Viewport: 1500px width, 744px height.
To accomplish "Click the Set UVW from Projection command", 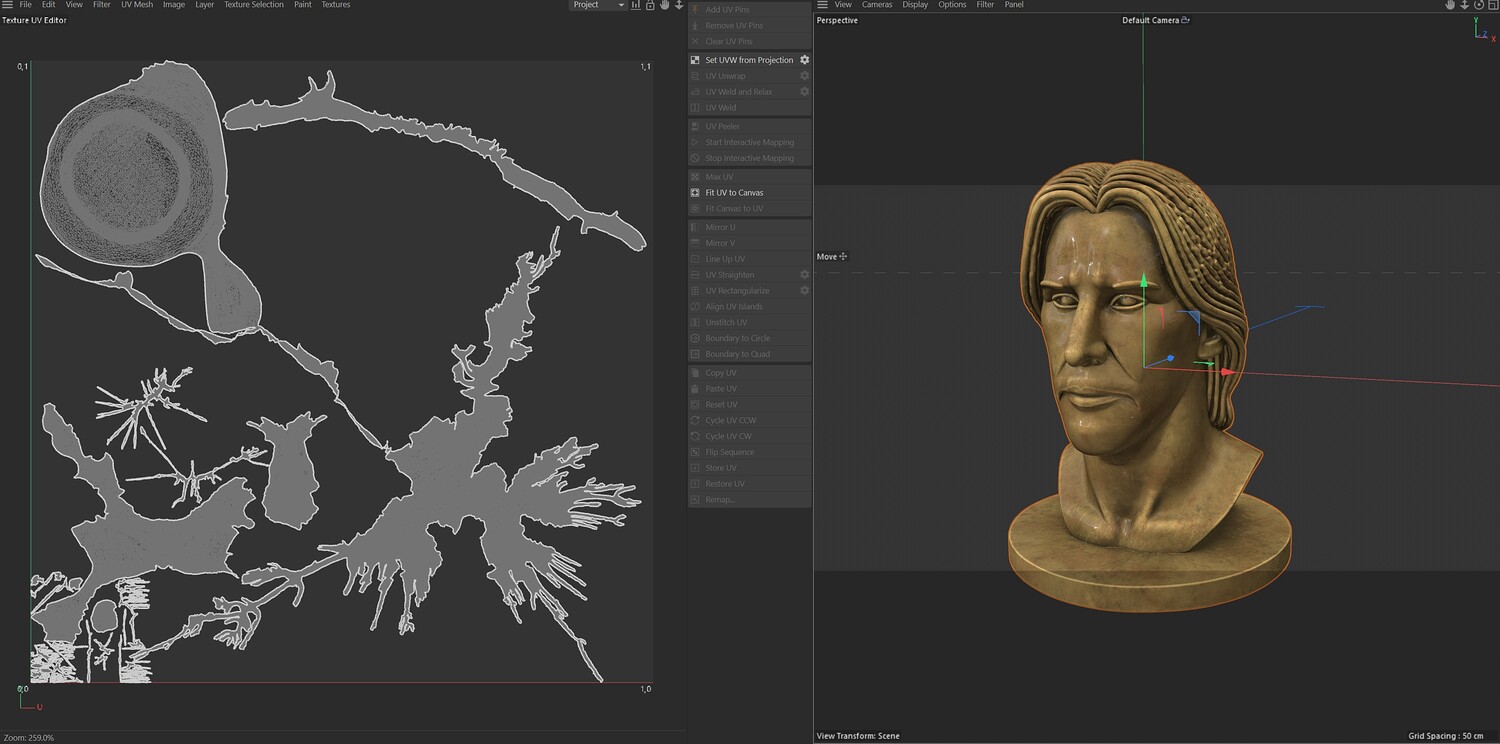I will (x=749, y=60).
